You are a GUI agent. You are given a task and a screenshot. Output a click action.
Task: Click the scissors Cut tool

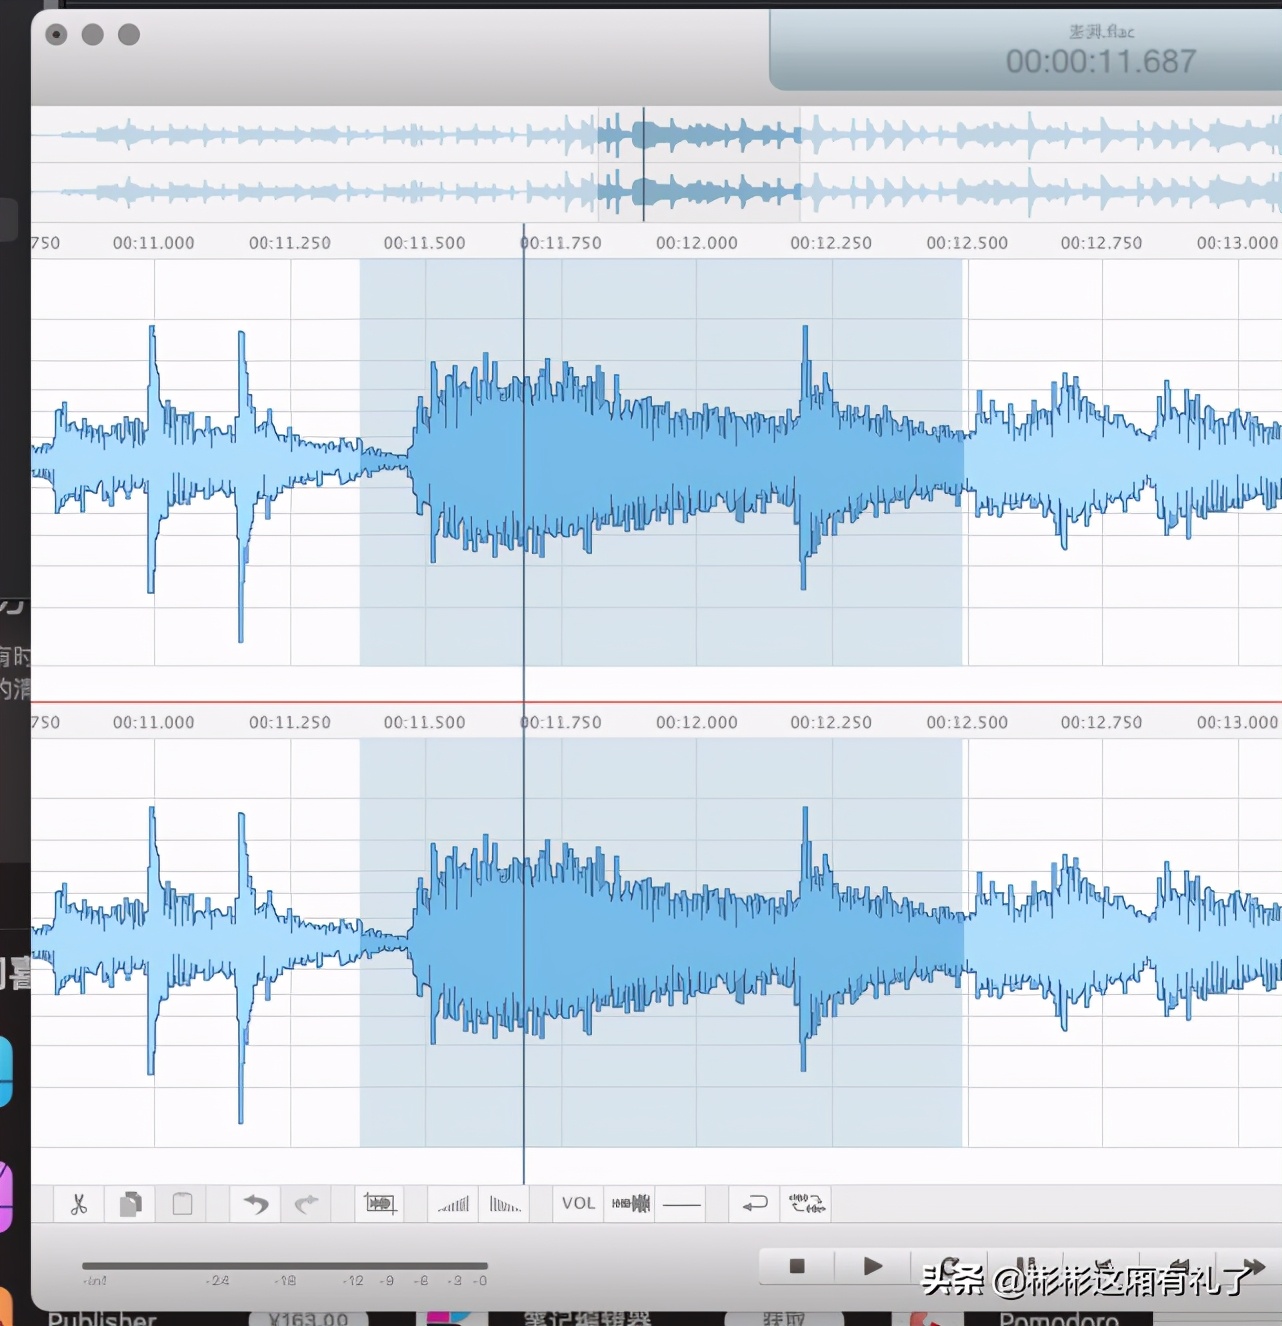[79, 1204]
